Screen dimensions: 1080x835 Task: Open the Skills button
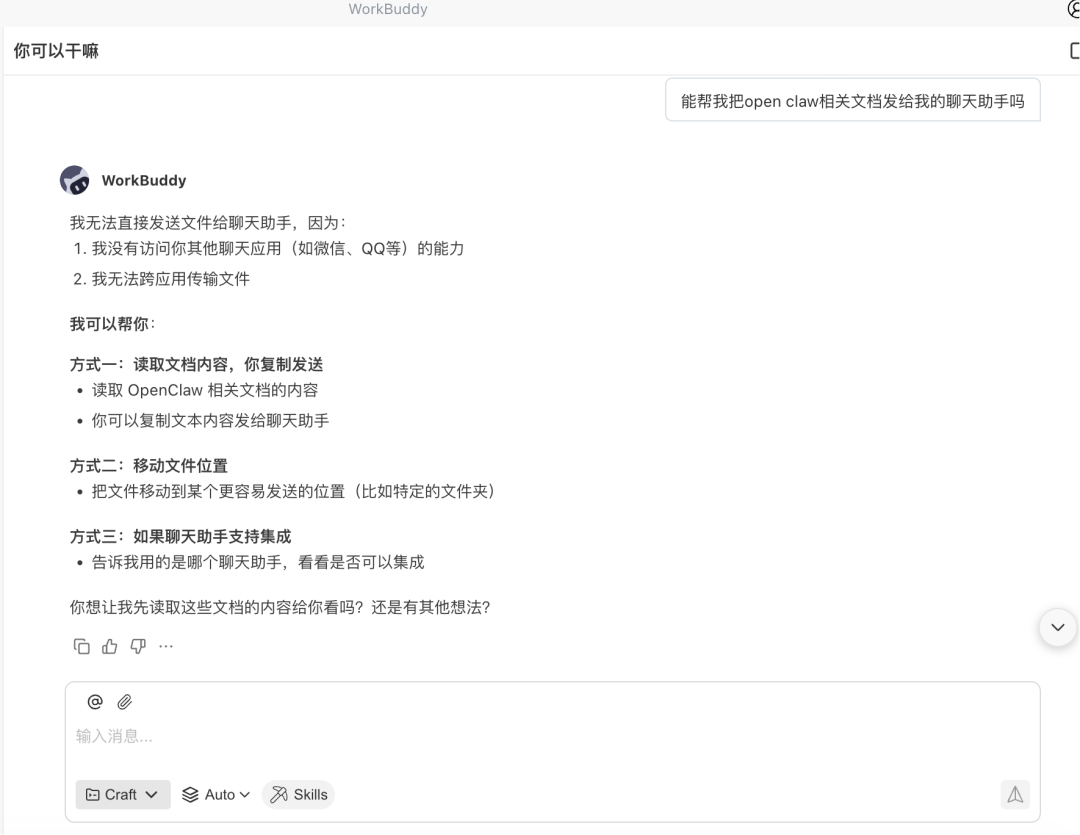(x=299, y=794)
